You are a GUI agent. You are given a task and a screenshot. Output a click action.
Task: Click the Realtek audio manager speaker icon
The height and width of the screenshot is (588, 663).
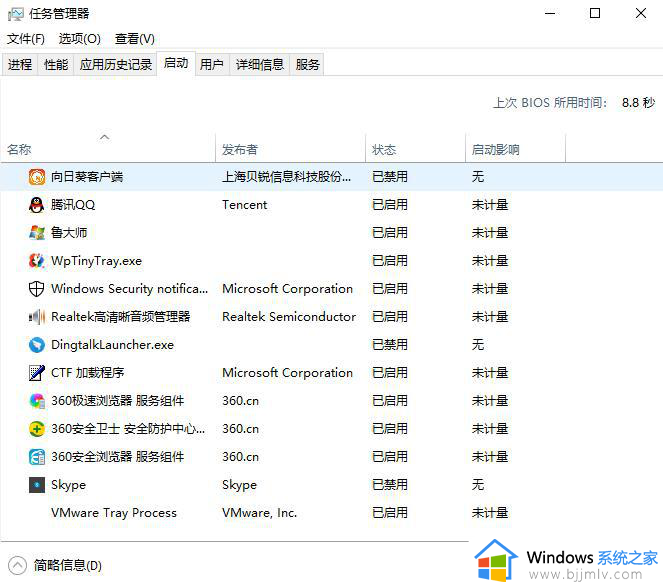[x=37, y=317]
